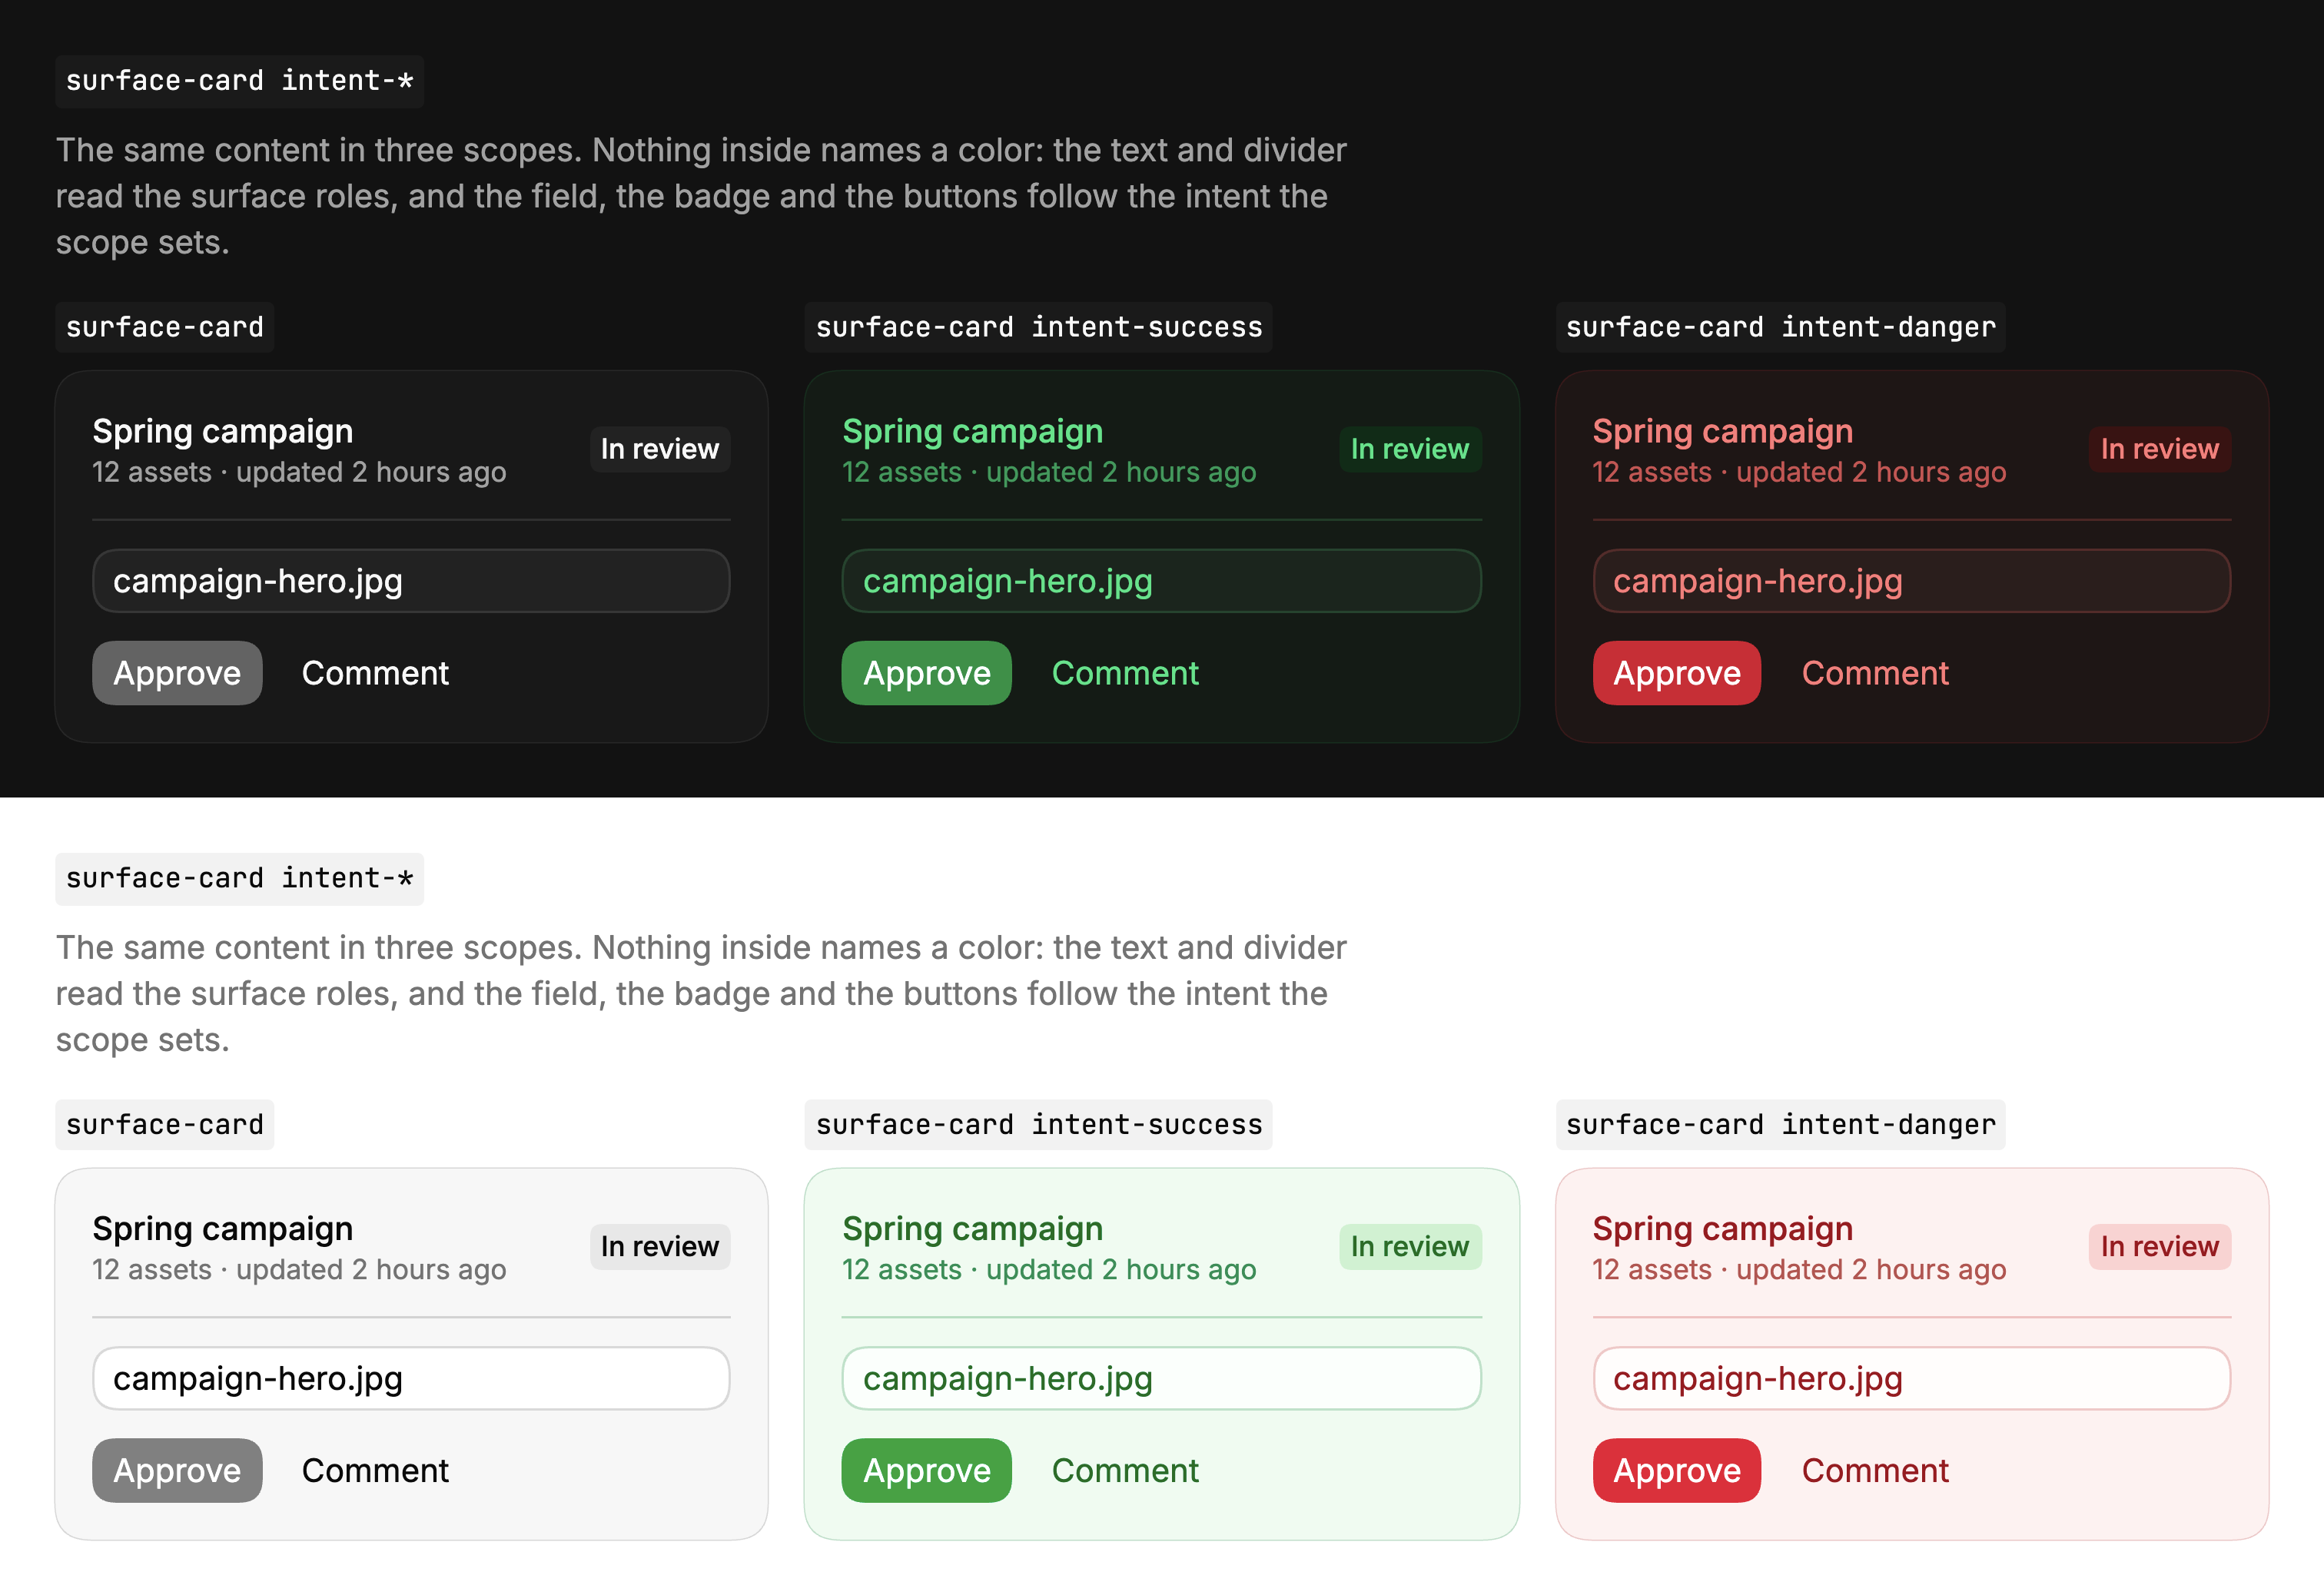Click the dark section's 'surface-card intent-*' heading label
2324x1595 pixels.
point(240,81)
